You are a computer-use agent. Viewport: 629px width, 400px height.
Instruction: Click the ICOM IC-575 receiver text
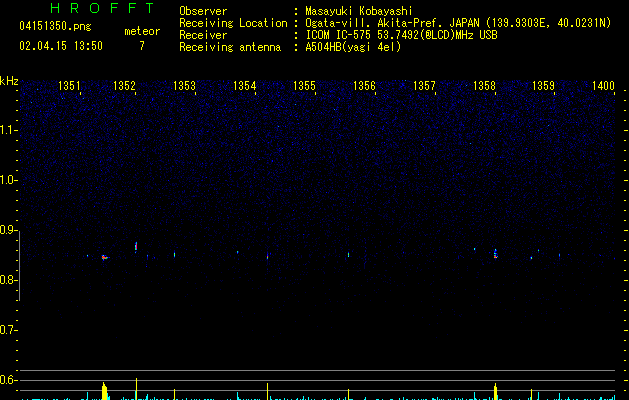tap(401, 35)
